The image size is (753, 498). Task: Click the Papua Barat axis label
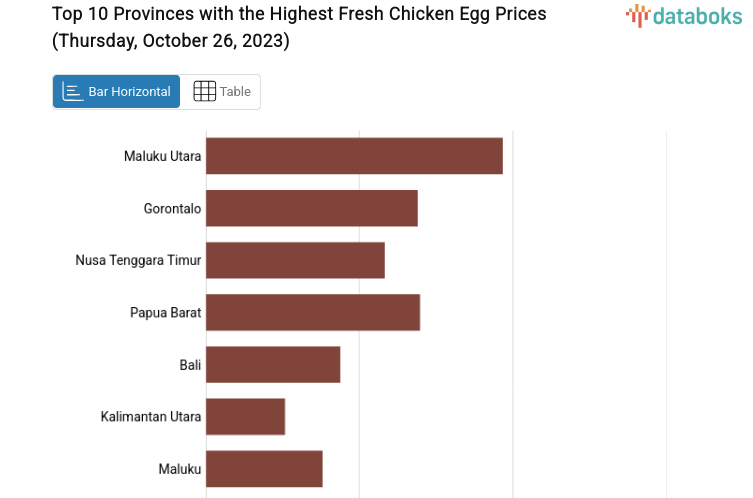(165, 312)
